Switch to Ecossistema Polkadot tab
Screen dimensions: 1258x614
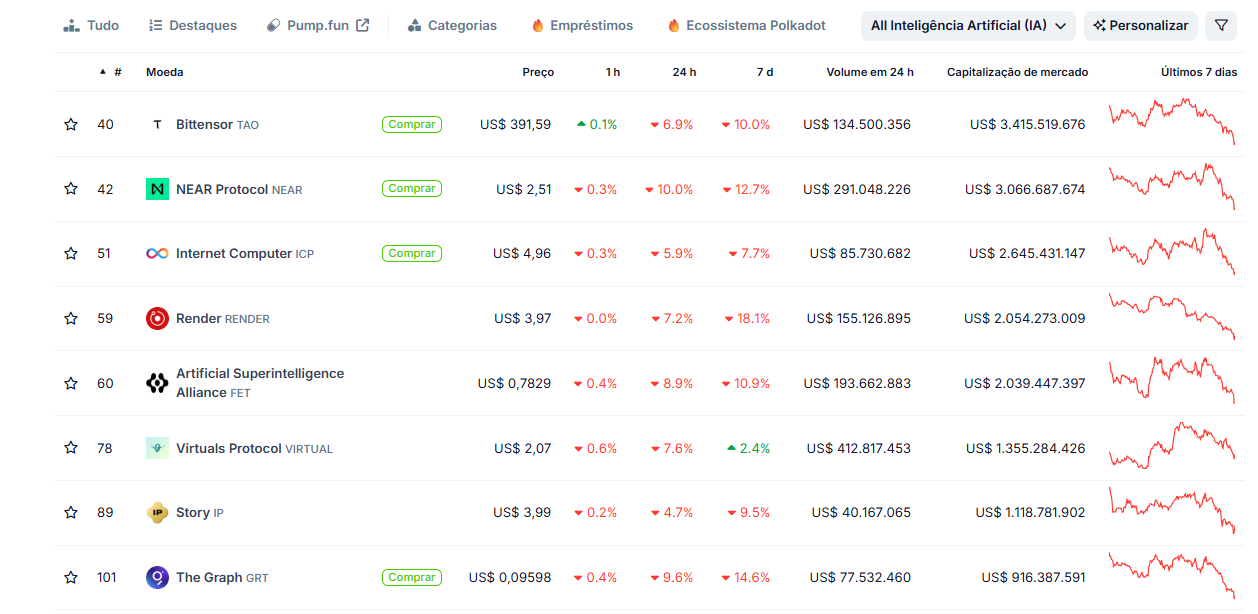746,25
